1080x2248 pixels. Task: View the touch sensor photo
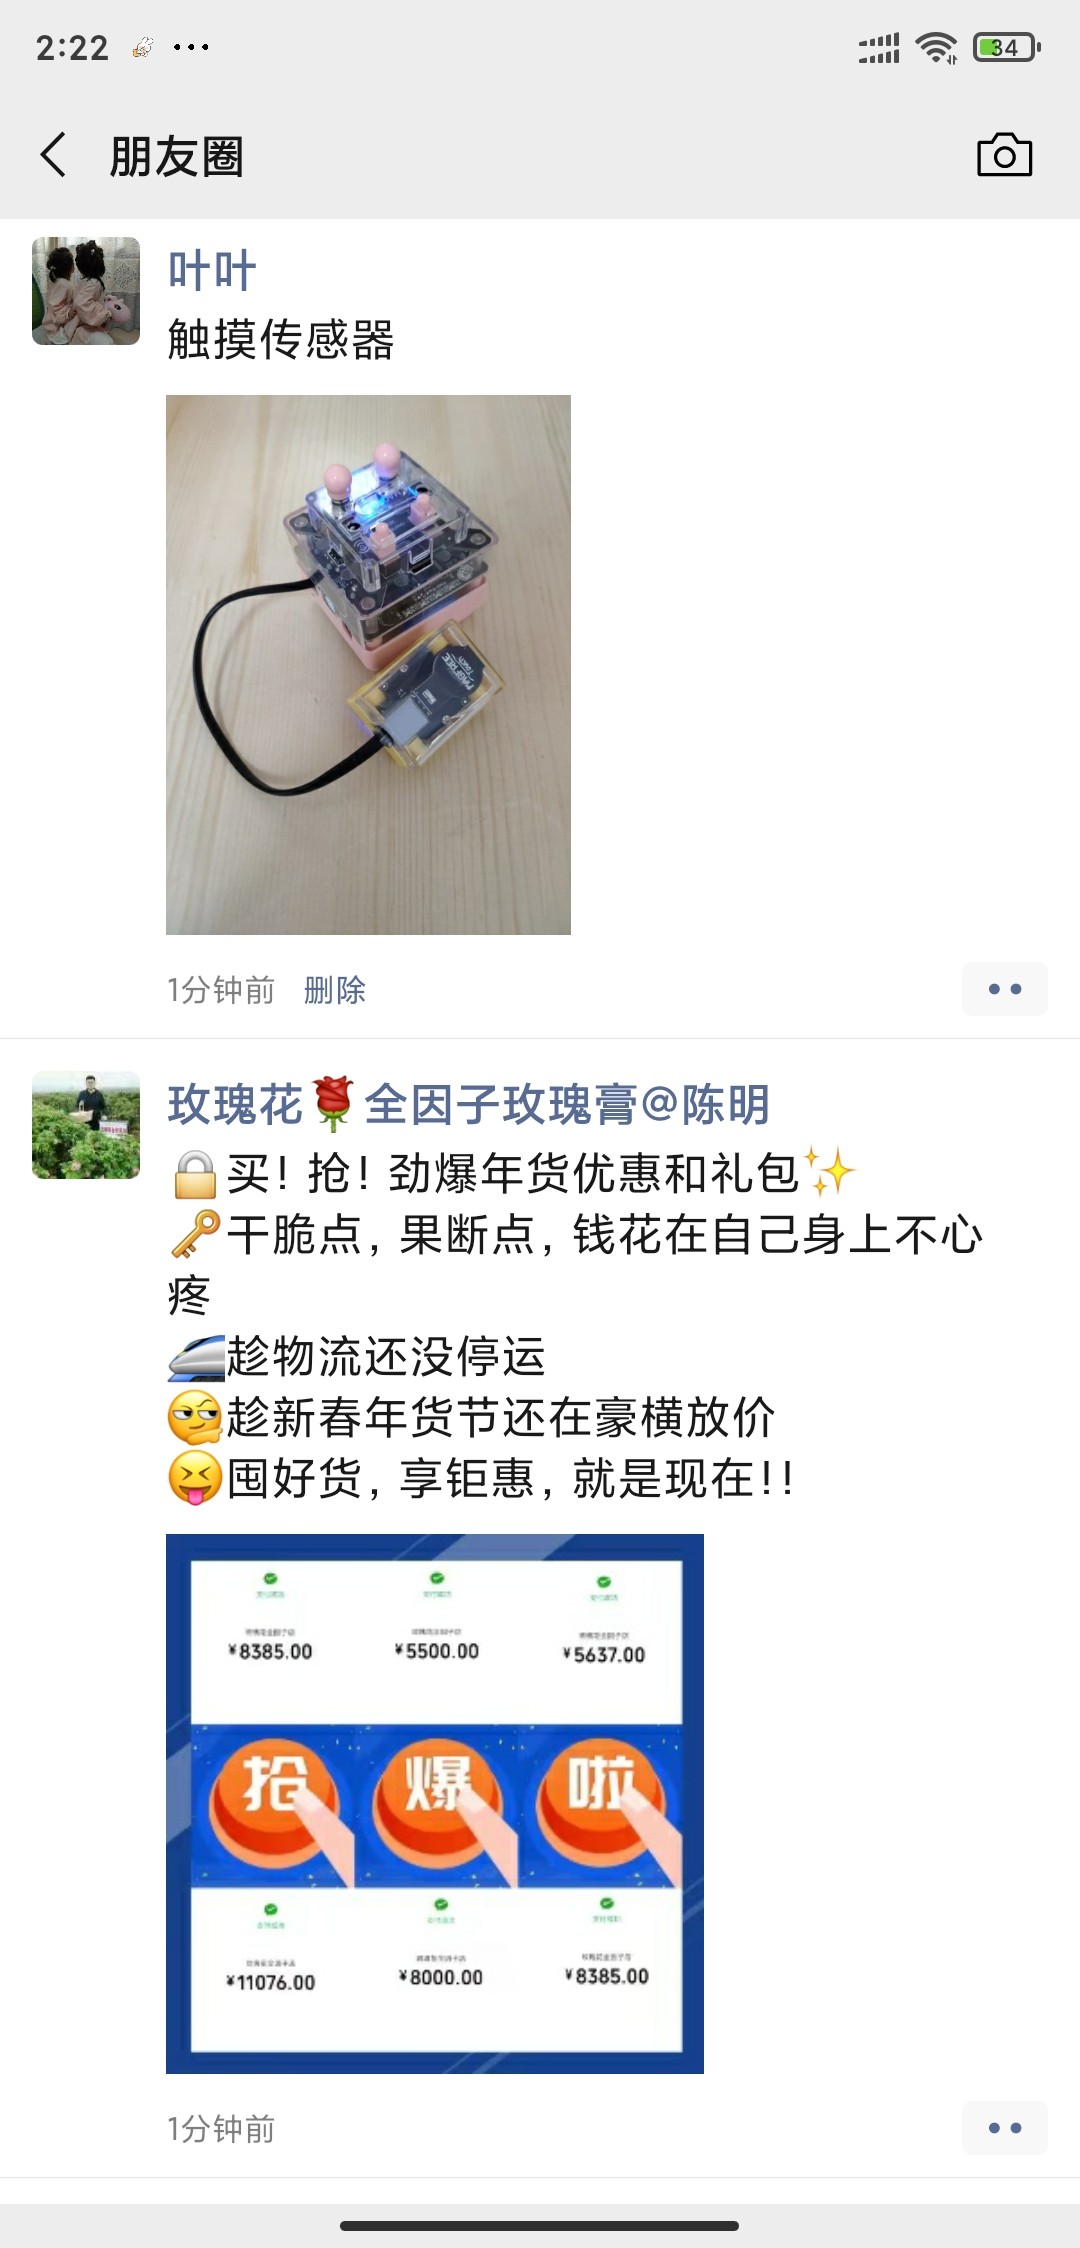pos(368,665)
